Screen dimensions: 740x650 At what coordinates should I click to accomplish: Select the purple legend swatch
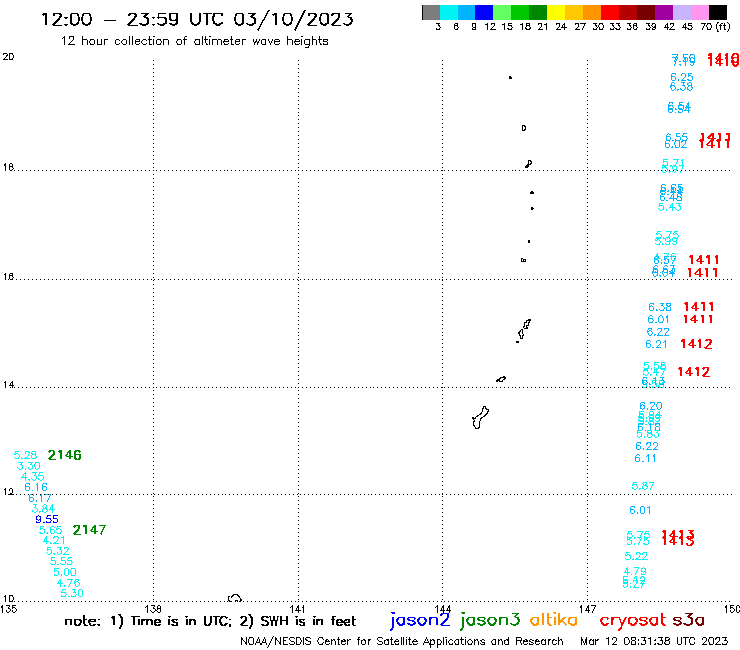(664, 12)
